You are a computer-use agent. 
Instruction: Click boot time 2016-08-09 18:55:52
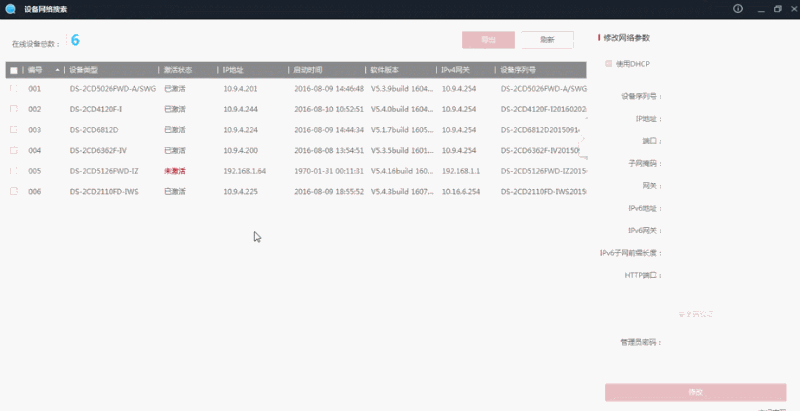coord(329,192)
